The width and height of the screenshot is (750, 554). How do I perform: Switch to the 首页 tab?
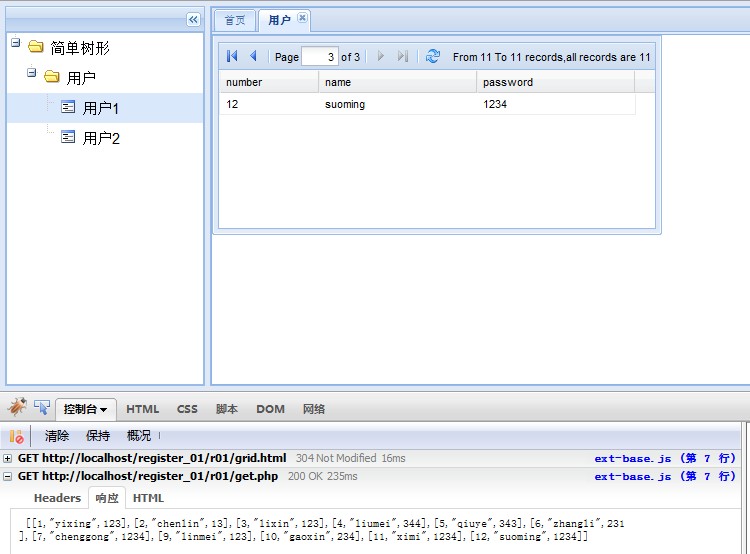235,21
